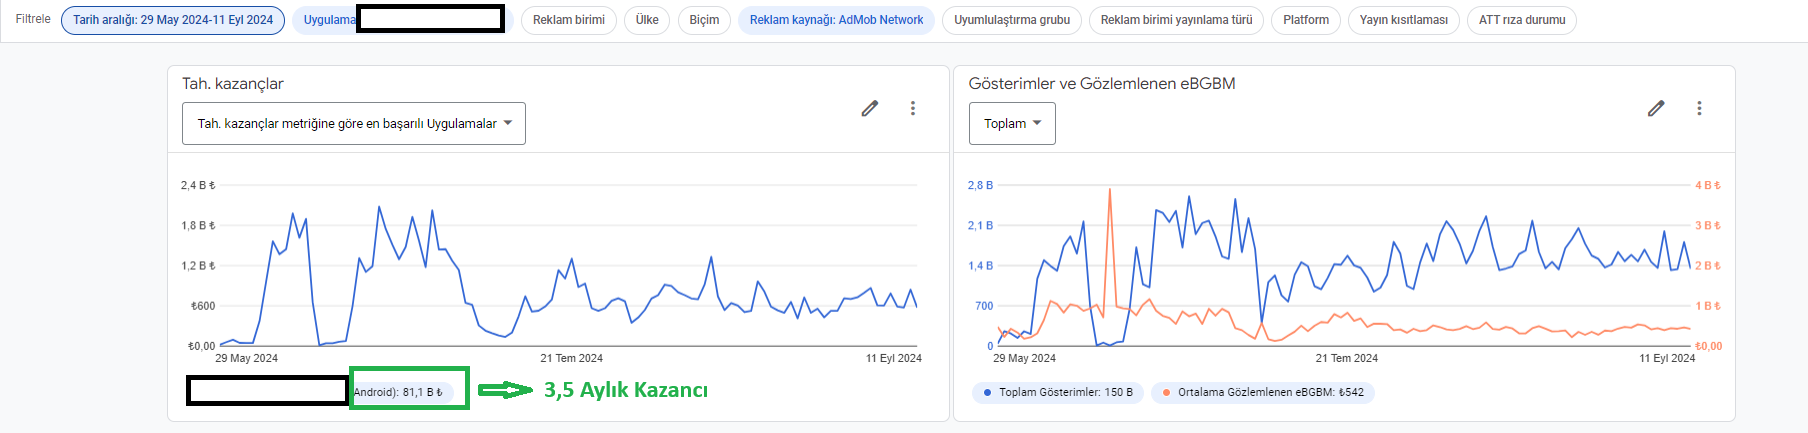Open Reklam kaynağı: AdMob Network filter
The width and height of the screenshot is (1808, 433).
coord(837,20)
